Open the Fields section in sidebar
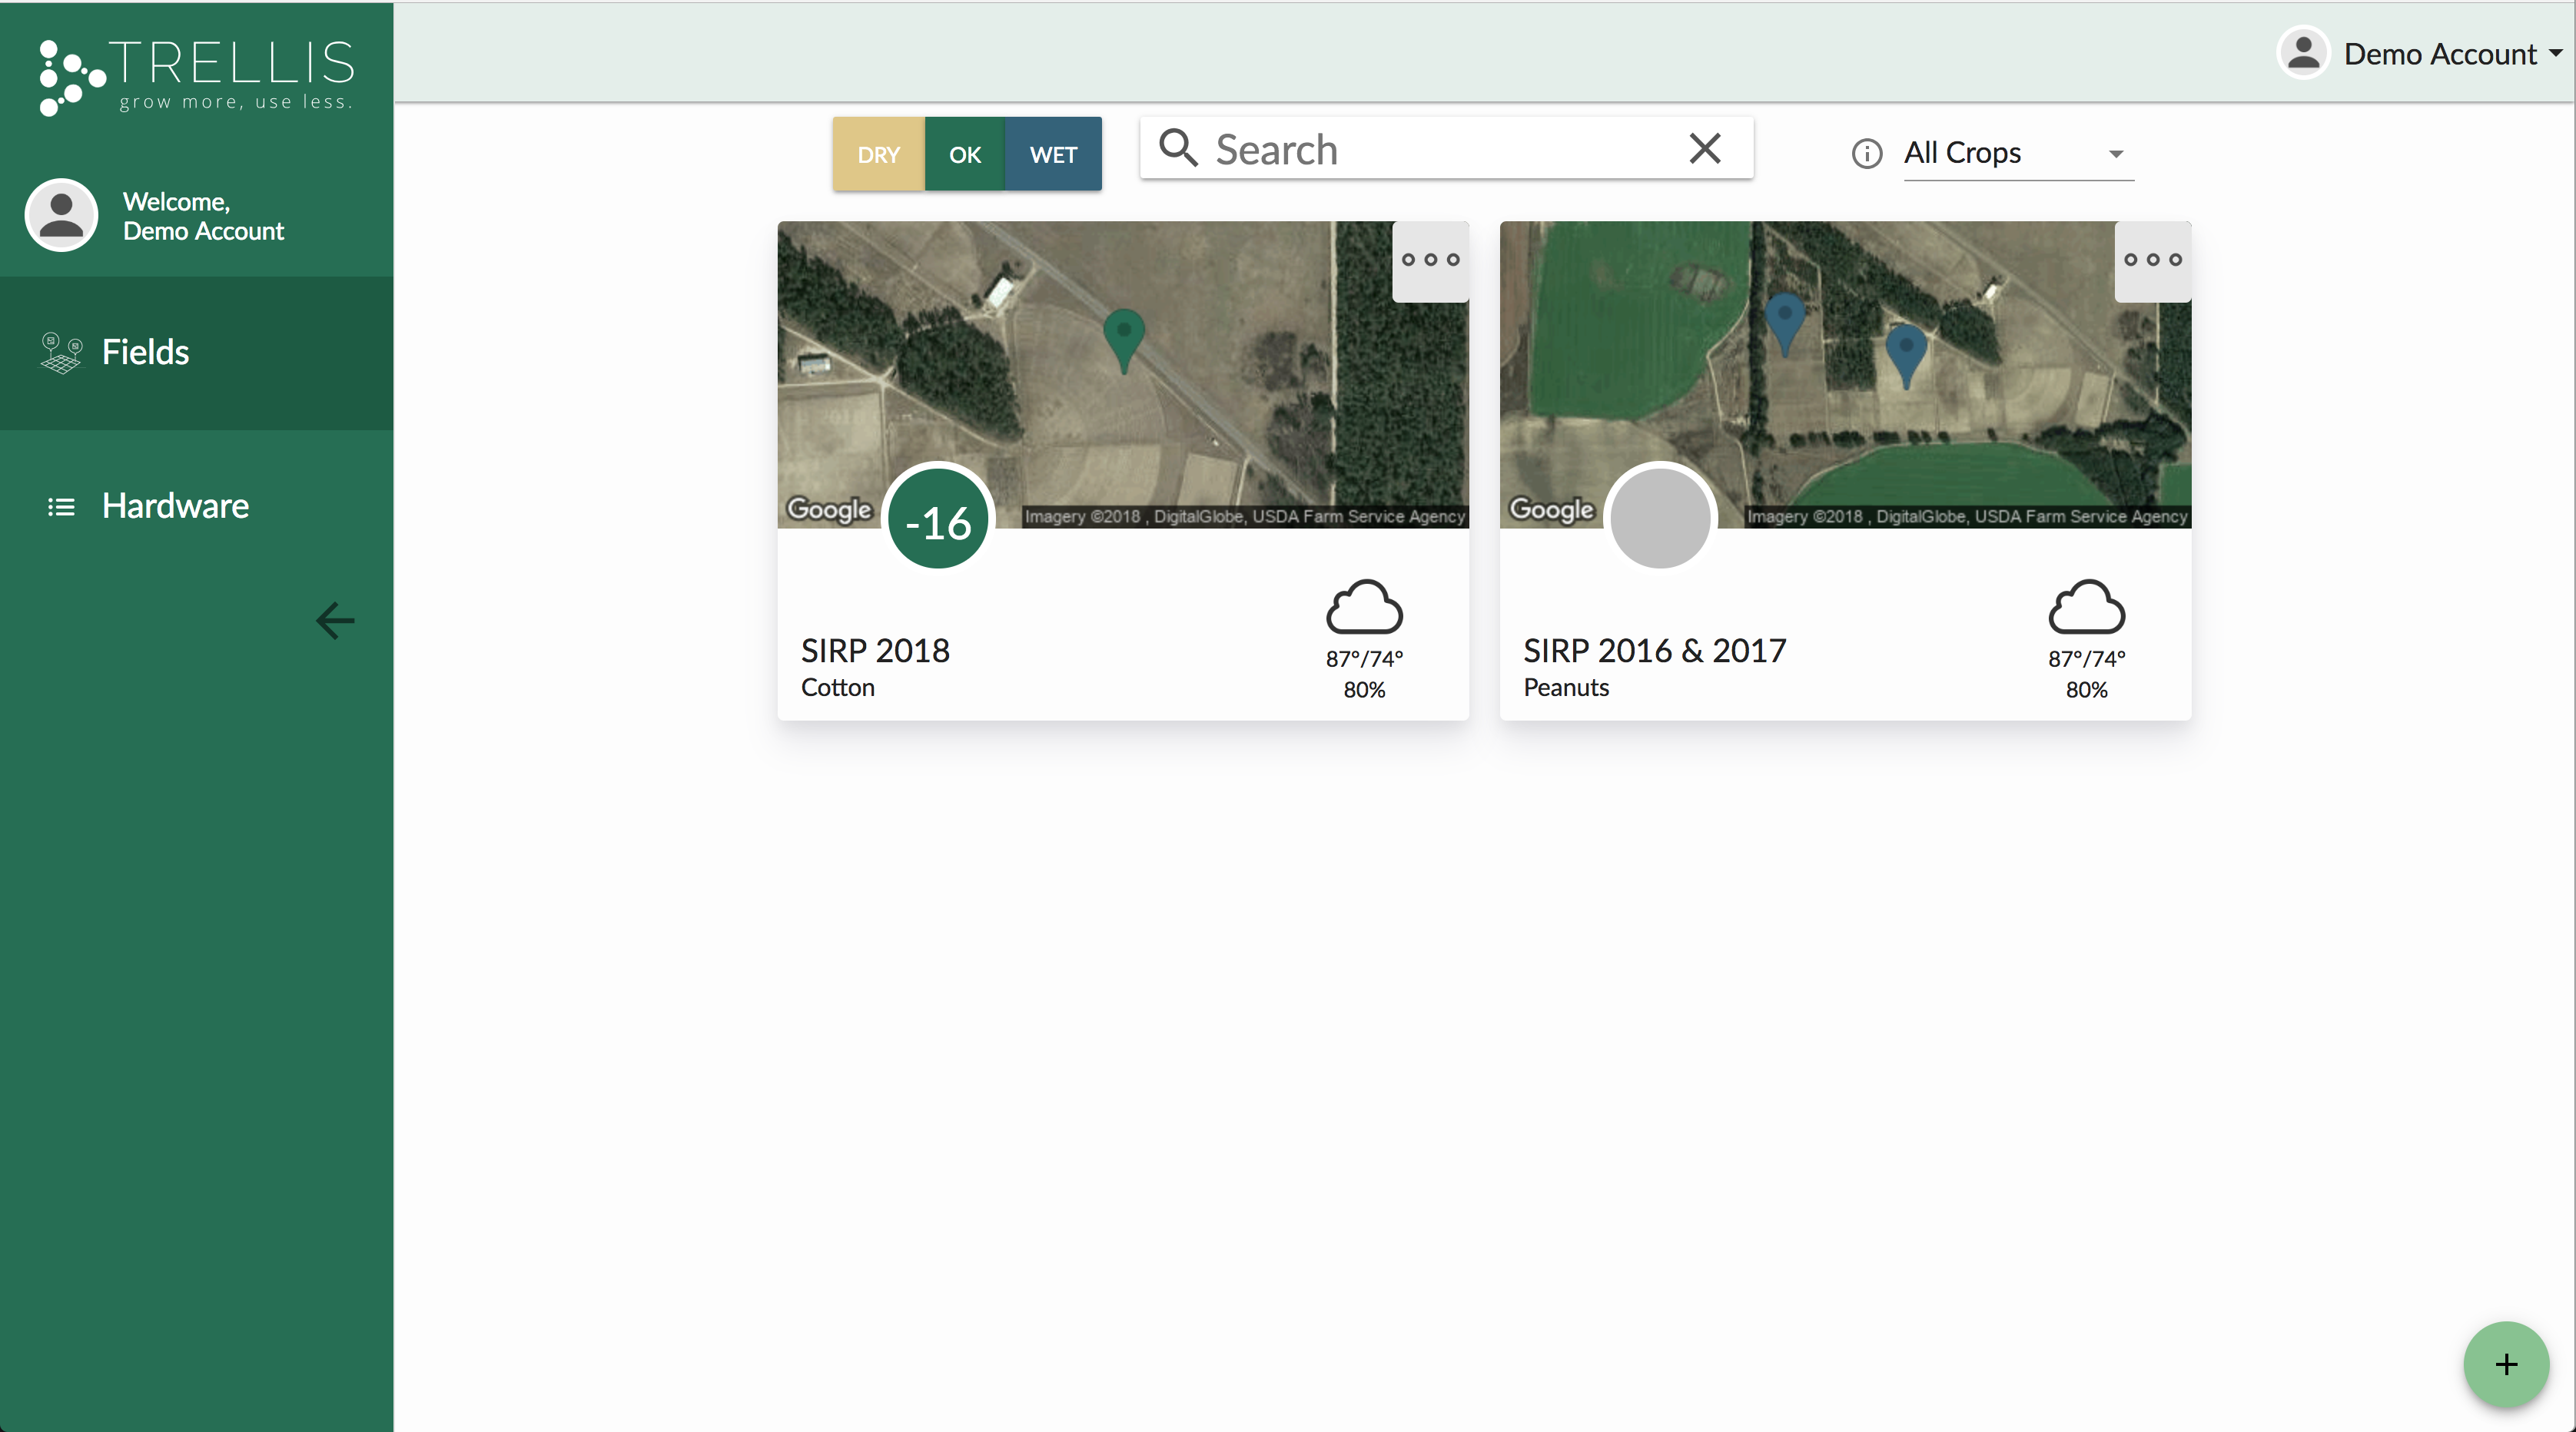2576x1432 pixels. pos(146,352)
